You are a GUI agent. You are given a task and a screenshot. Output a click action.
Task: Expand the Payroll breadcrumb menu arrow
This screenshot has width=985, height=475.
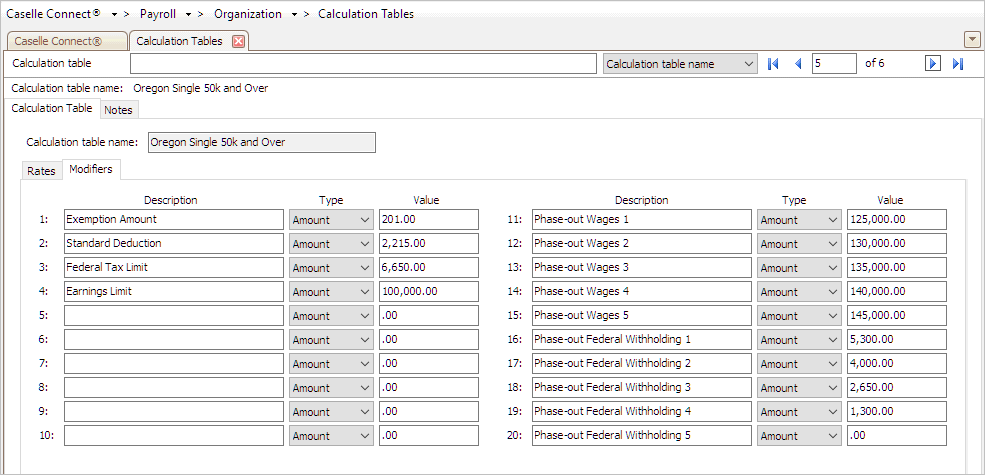(191, 15)
